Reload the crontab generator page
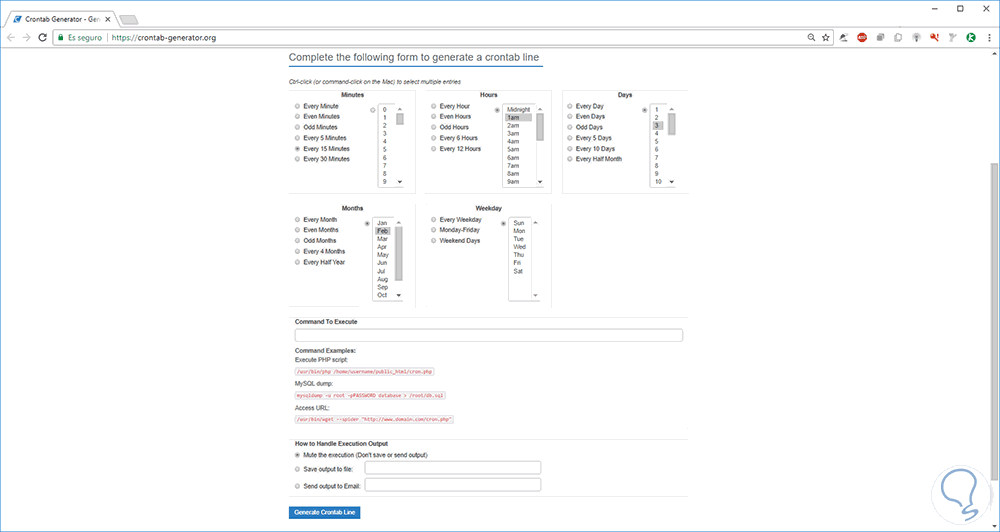This screenshot has height=532, width=1000. pyautogui.click(x=43, y=38)
